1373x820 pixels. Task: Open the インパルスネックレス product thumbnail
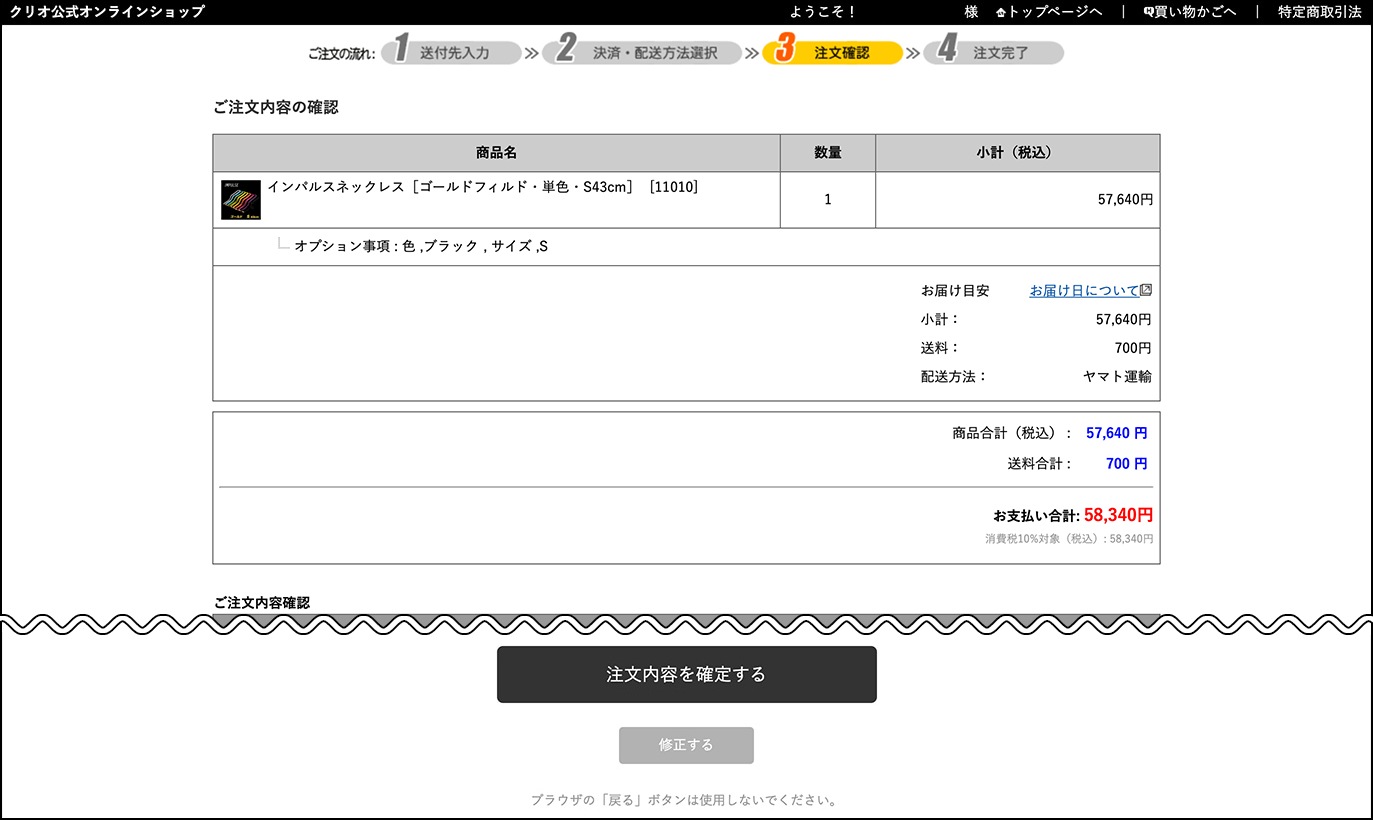pyautogui.click(x=241, y=200)
